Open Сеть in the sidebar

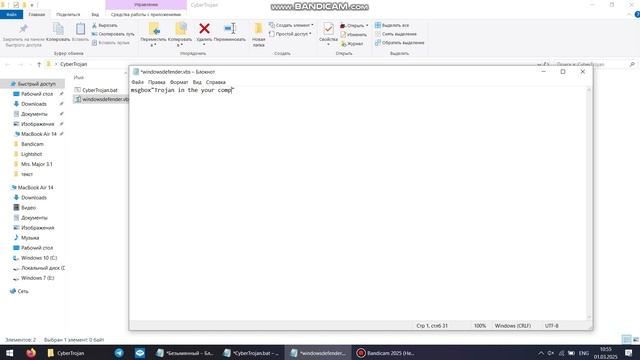pyautogui.click(x=23, y=291)
